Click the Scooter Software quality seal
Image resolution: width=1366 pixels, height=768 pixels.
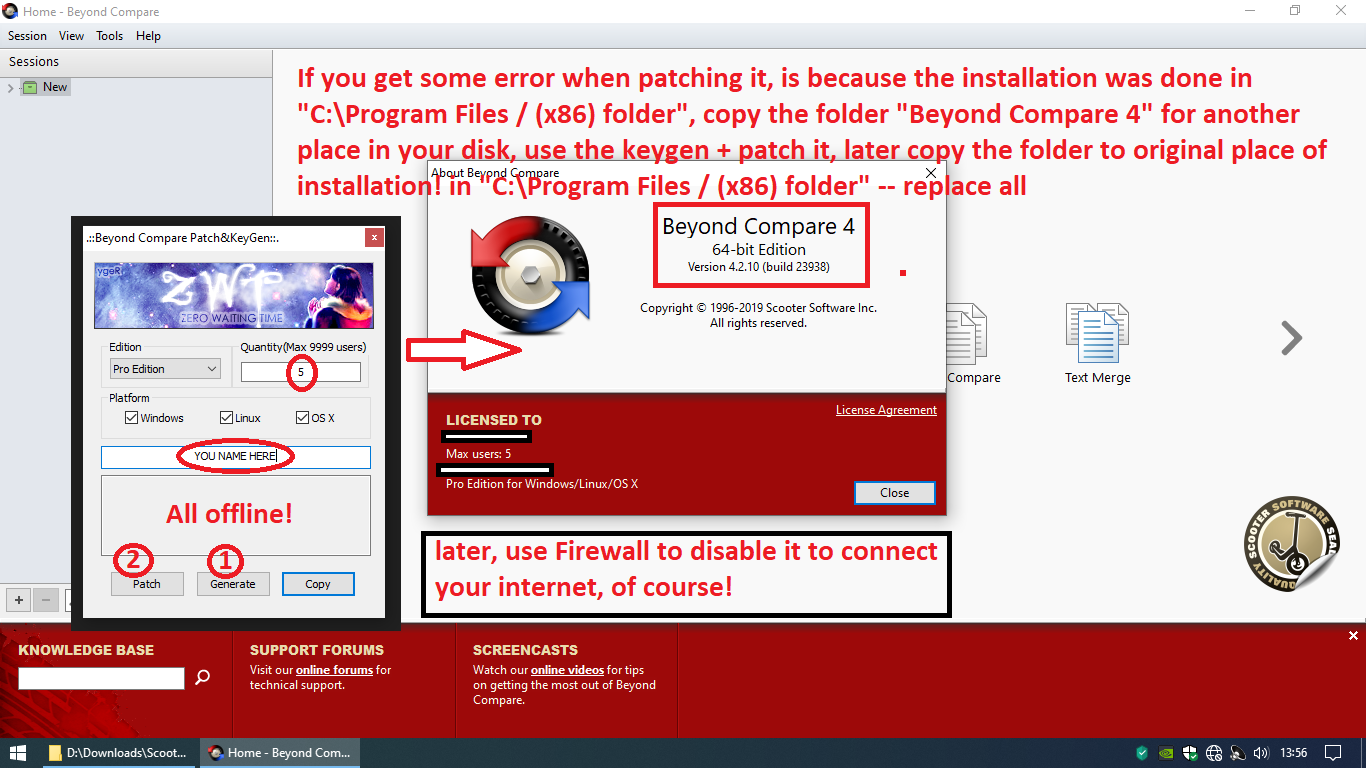point(1291,542)
